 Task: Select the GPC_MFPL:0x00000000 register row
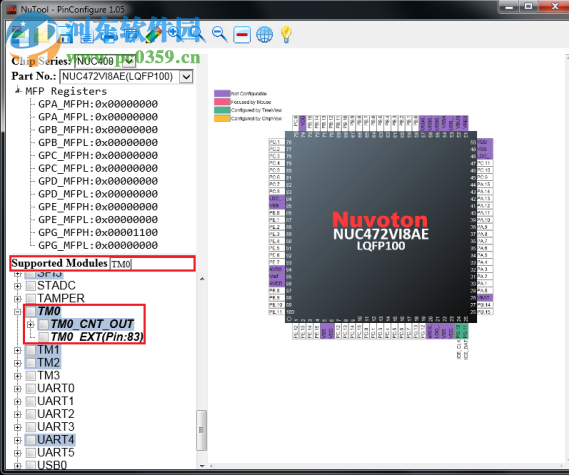click(x=98, y=168)
